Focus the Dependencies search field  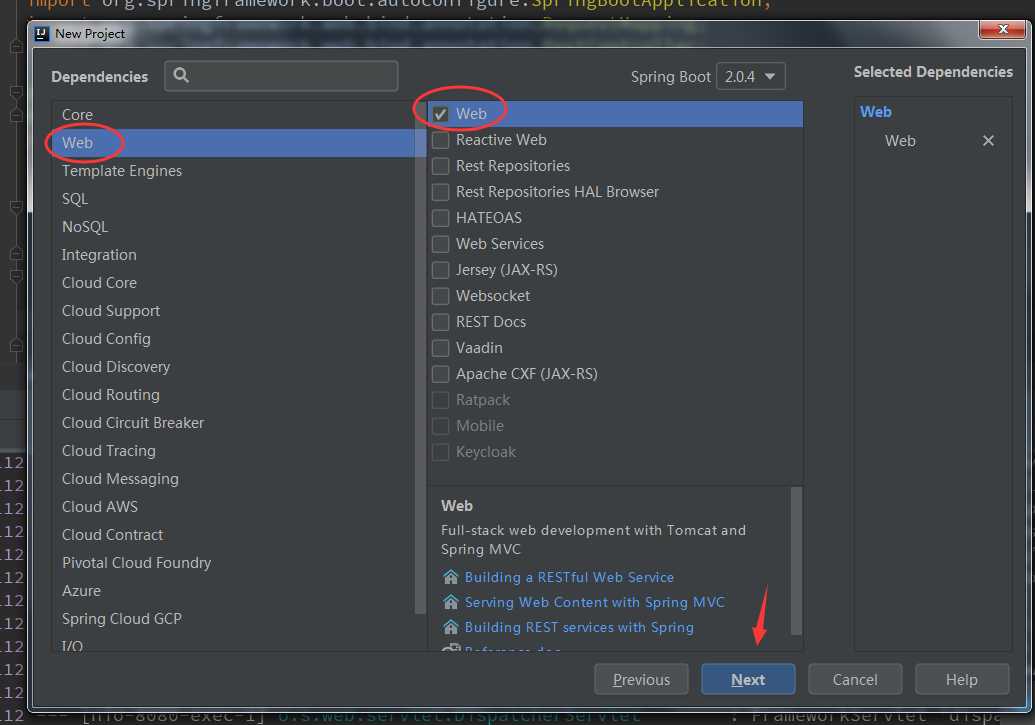coord(281,76)
